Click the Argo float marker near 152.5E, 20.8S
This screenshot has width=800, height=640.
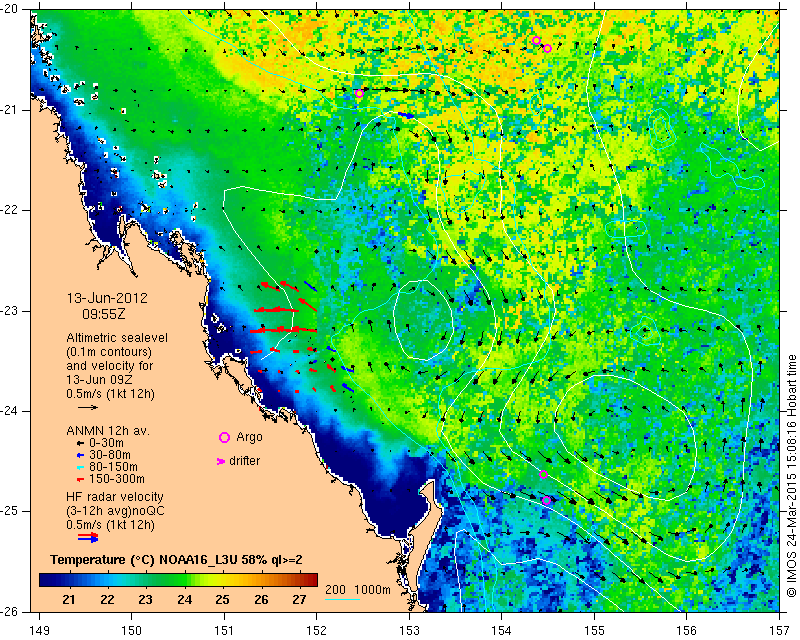click(x=359, y=93)
